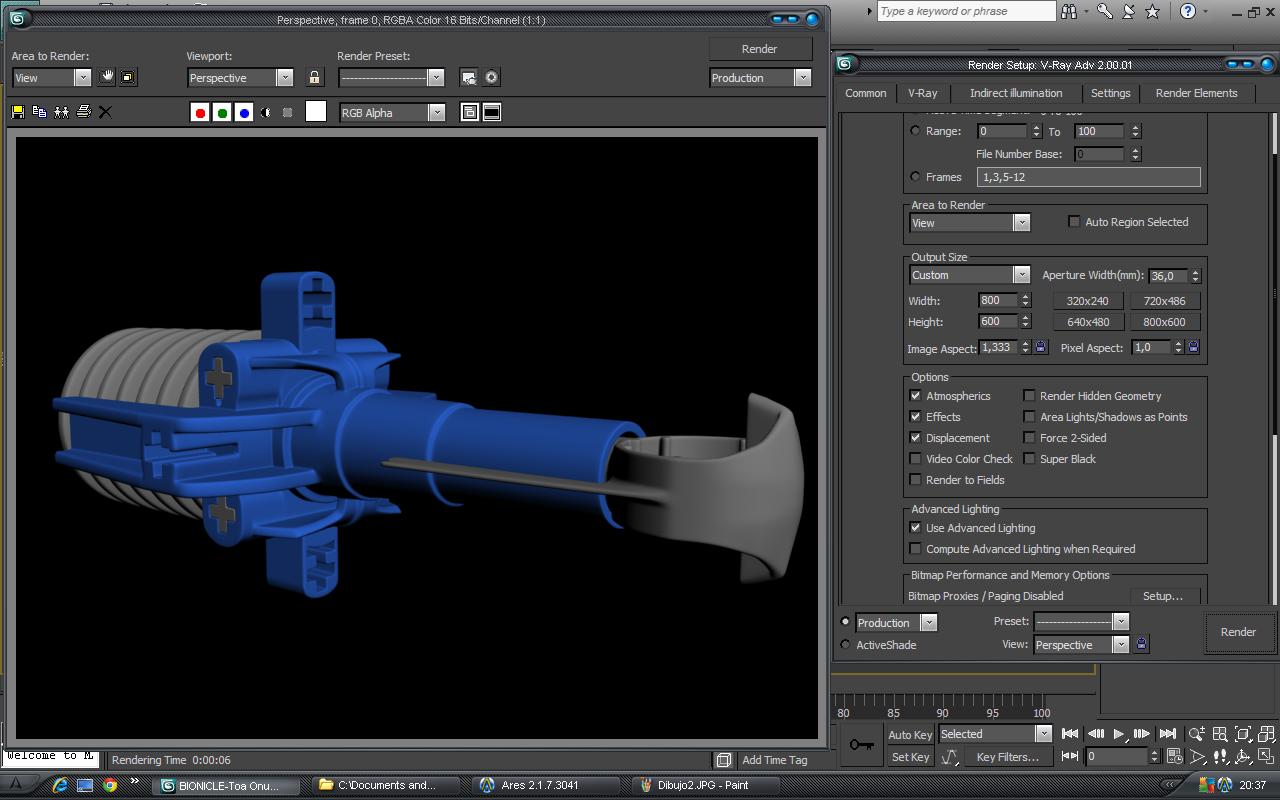Click the Save Image disk icon

(x=18, y=112)
